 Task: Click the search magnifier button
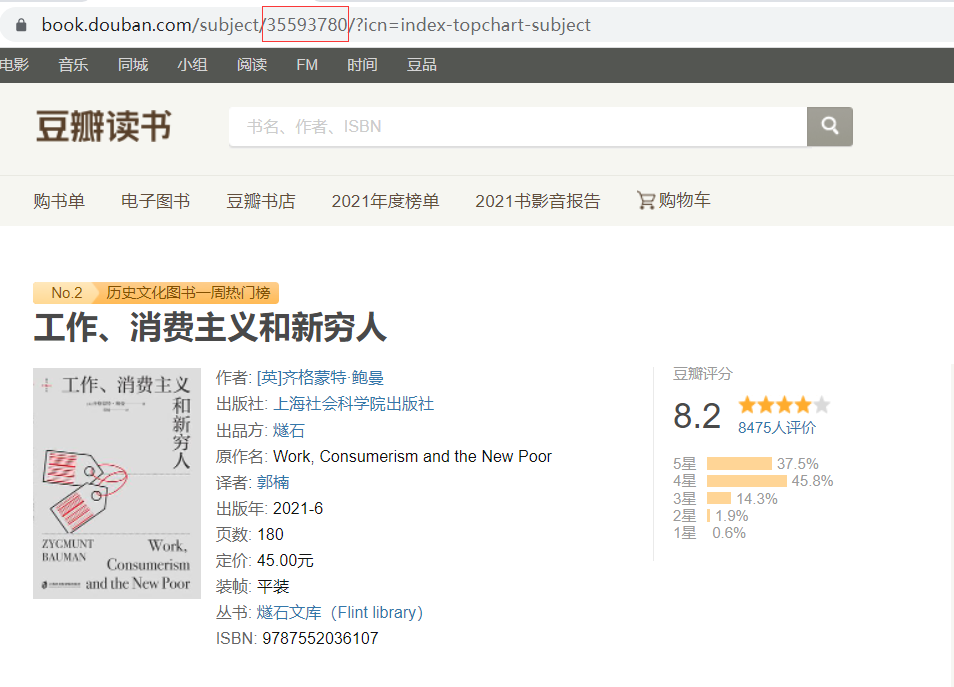tap(829, 127)
